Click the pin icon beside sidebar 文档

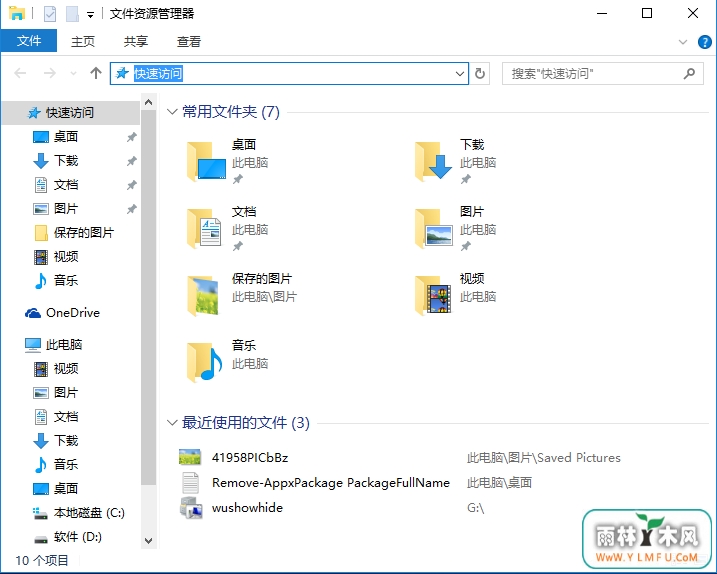coord(132,185)
